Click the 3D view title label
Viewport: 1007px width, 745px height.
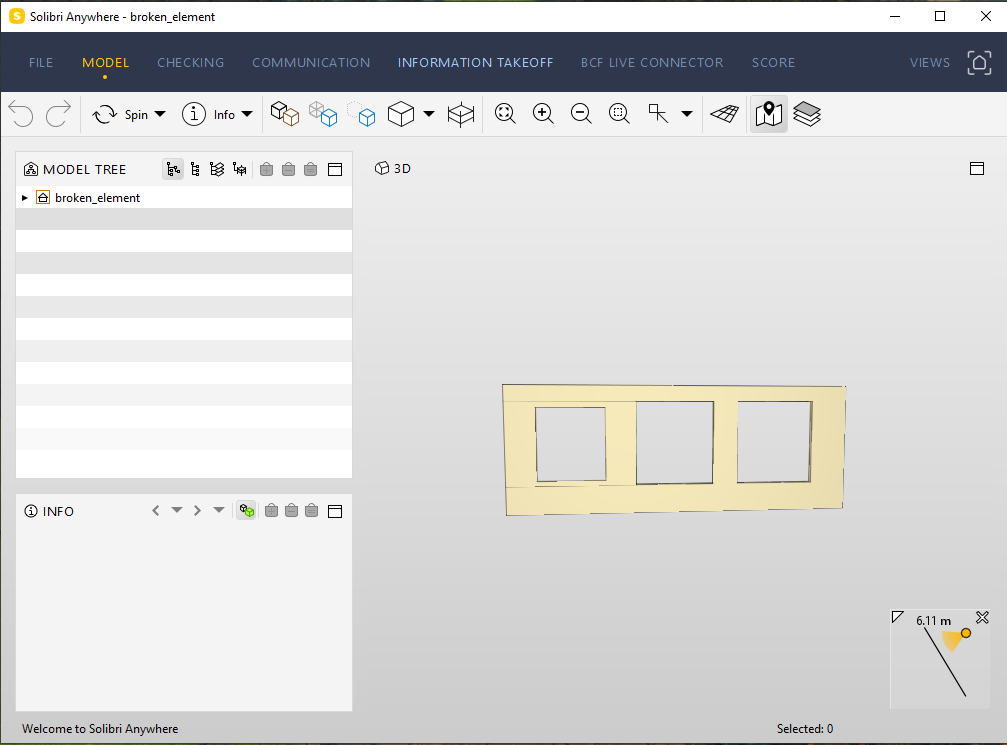[392, 168]
